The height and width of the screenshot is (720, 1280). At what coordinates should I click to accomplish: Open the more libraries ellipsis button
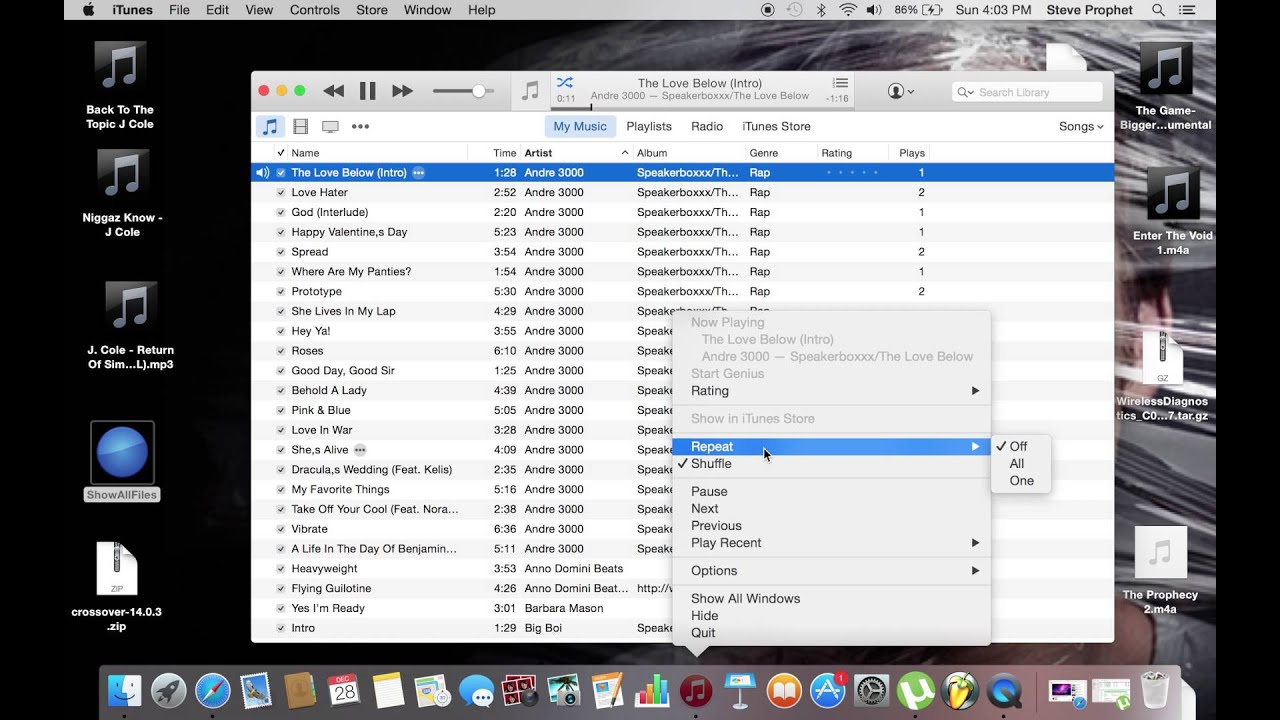[361, 126]
